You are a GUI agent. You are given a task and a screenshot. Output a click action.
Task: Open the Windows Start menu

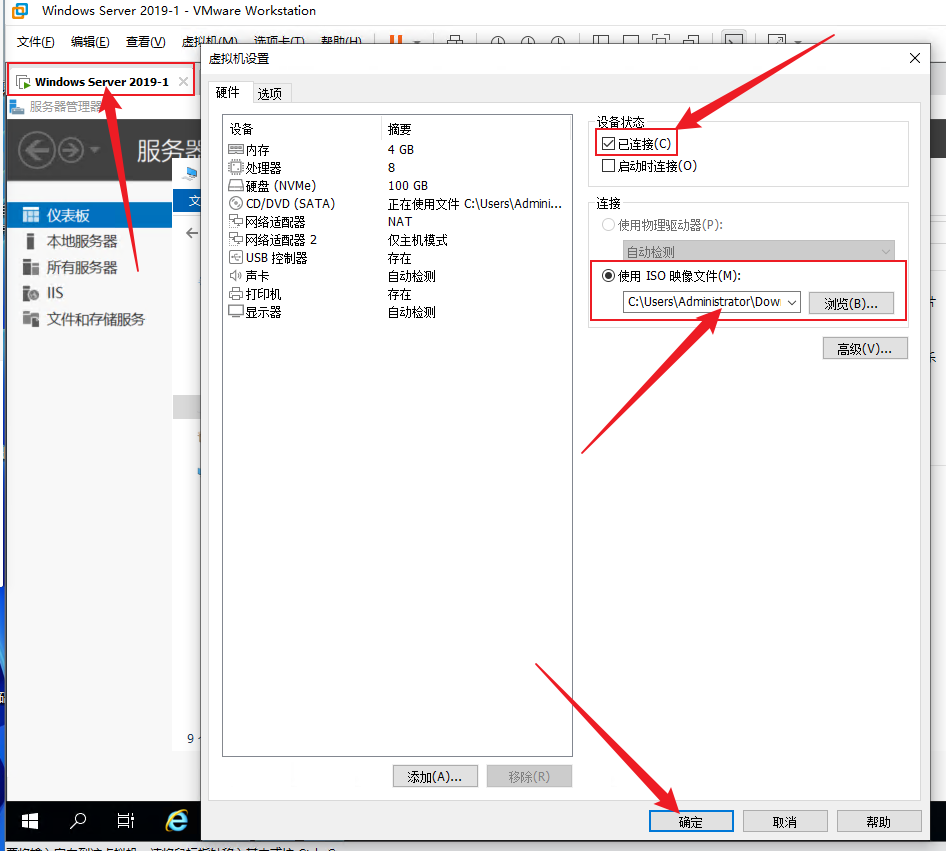[x=30, y=821]
